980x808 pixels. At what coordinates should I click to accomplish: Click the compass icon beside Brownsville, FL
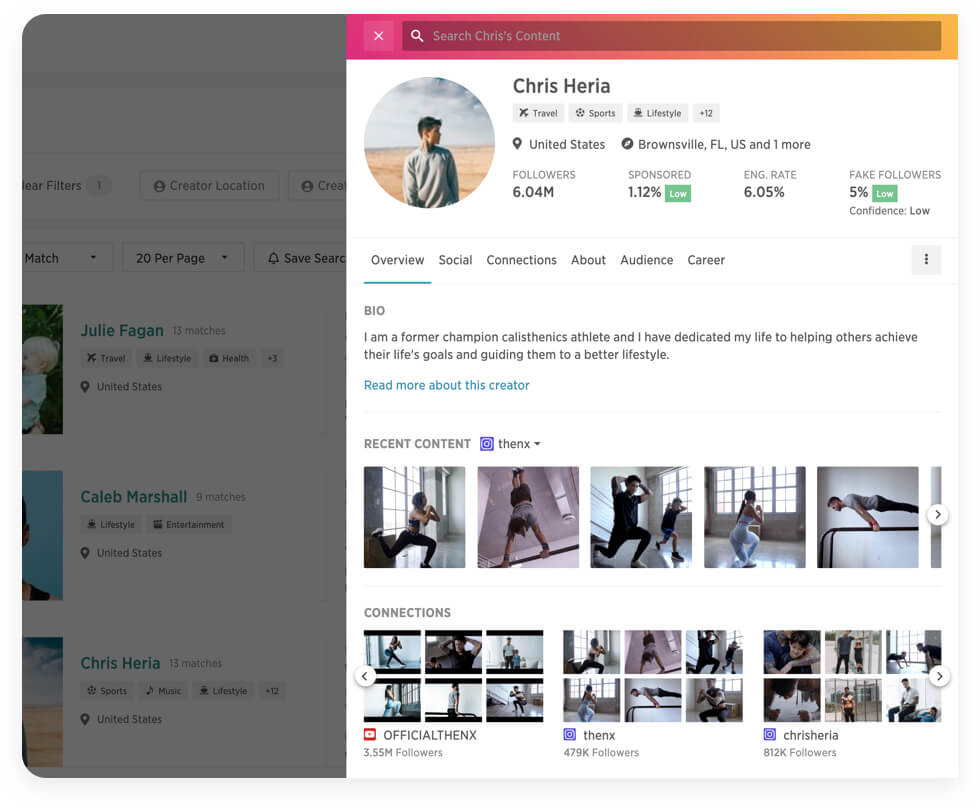point(627,144)
